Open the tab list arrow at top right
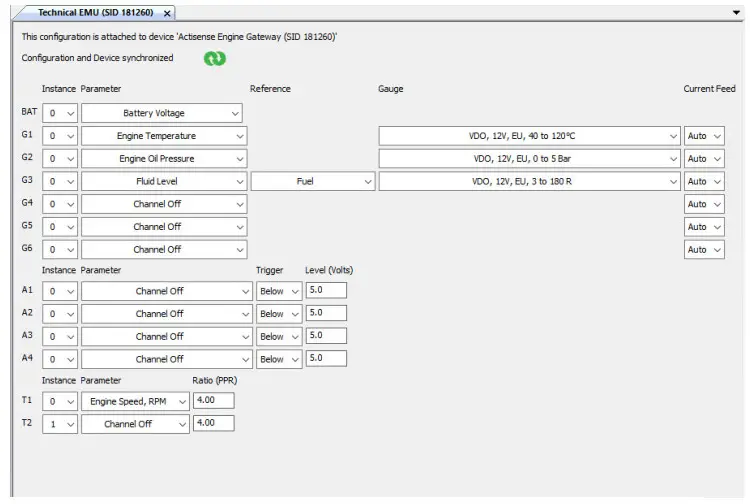The width and height of the screenshot is (750, 504). (x=737, y=12)
